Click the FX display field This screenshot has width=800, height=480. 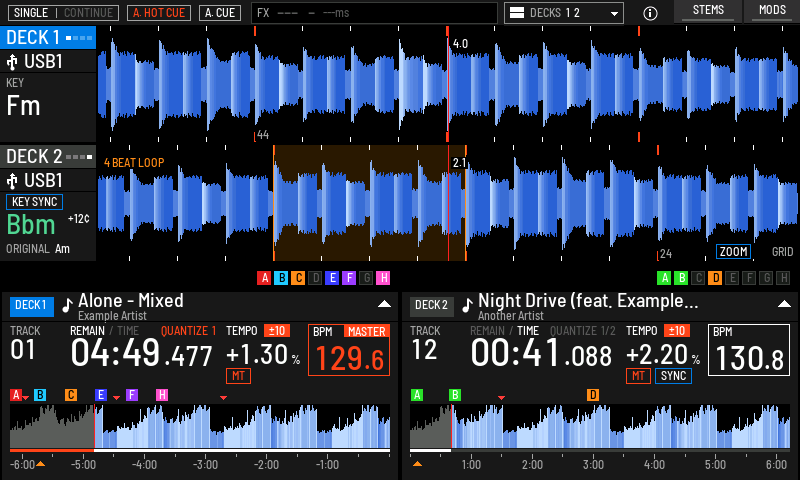coord(374,13)
